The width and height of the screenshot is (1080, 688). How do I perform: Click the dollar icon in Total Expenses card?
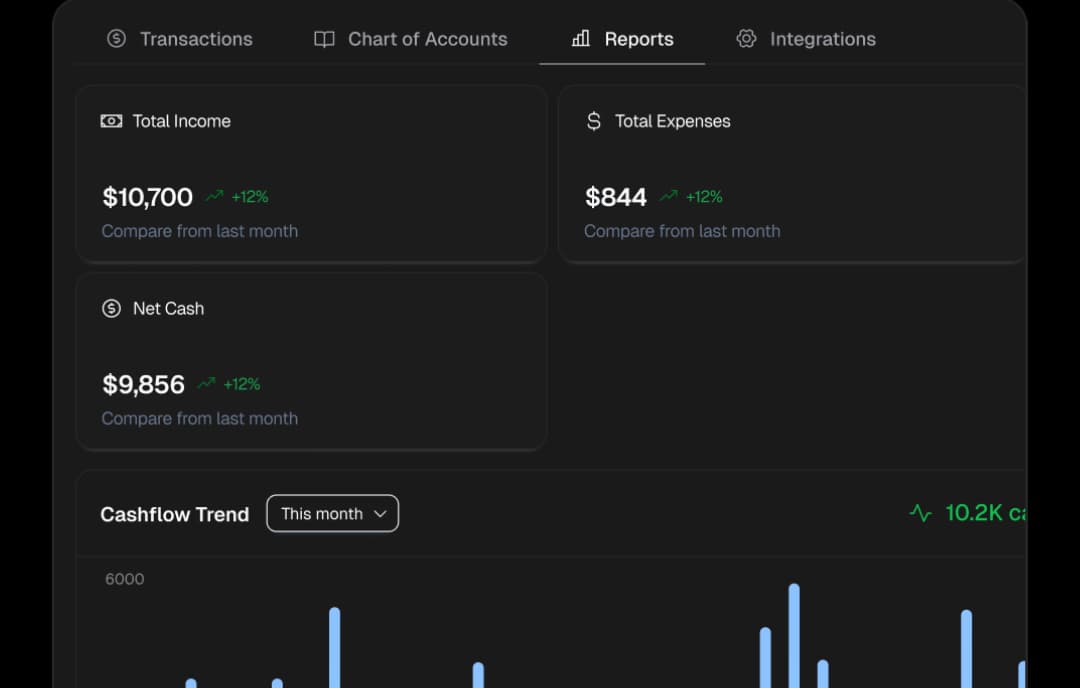(593, 120)
